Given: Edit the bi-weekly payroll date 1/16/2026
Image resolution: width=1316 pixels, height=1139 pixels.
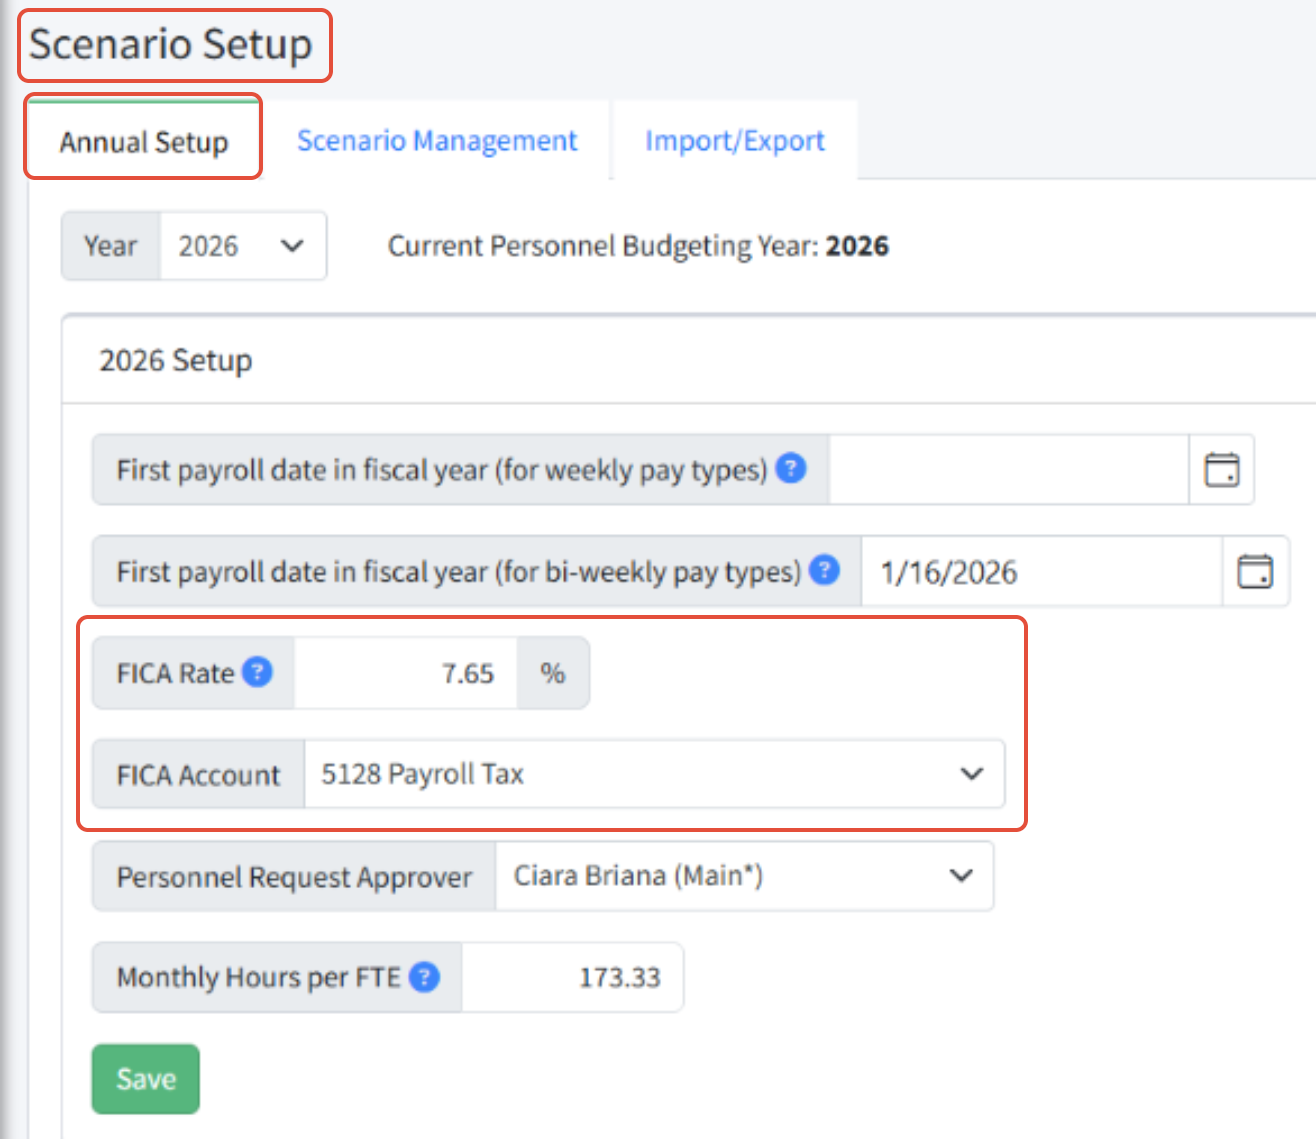Looking at the screenshot, I should [x=1042, y=571].
